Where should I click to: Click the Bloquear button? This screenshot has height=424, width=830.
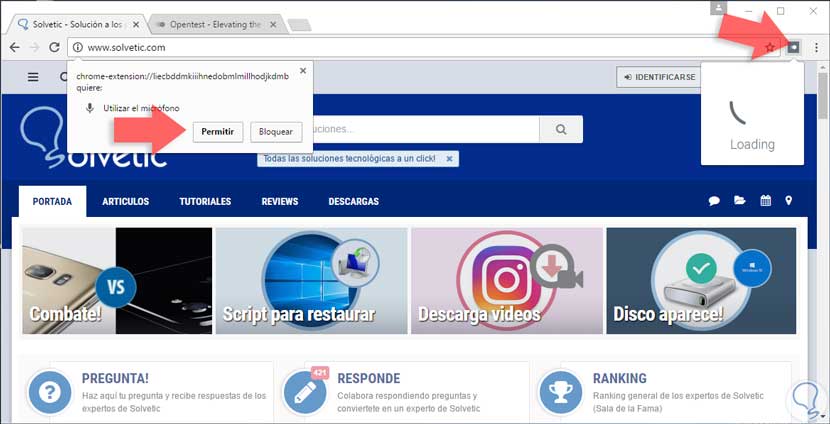coord(276,132)
